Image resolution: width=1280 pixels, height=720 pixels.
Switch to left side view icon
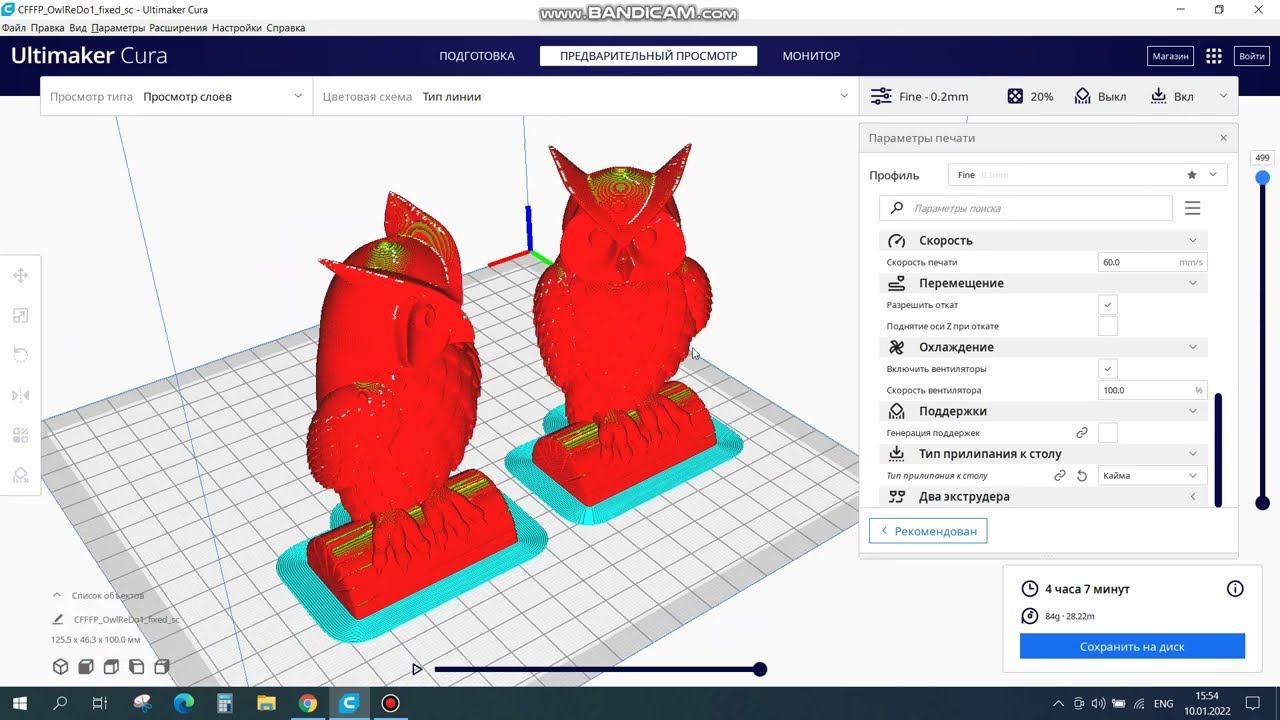137,667
